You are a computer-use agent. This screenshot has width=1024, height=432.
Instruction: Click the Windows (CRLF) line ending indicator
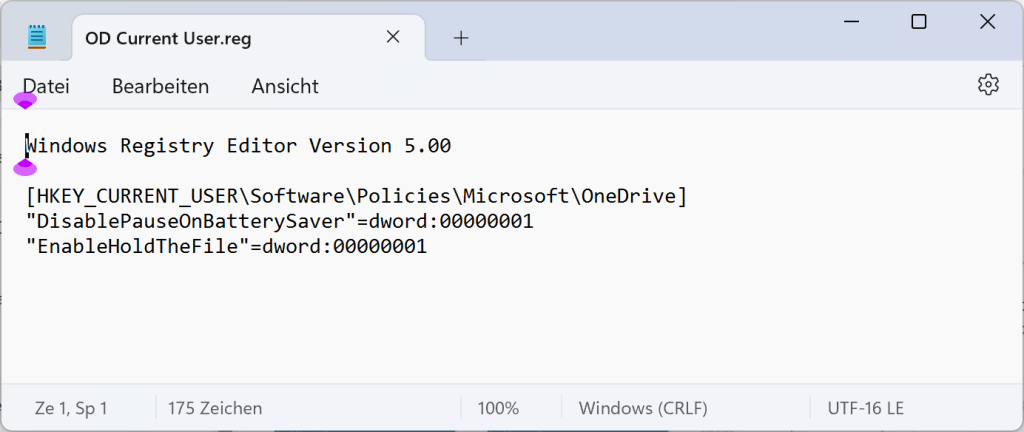(x=643, y=408)
